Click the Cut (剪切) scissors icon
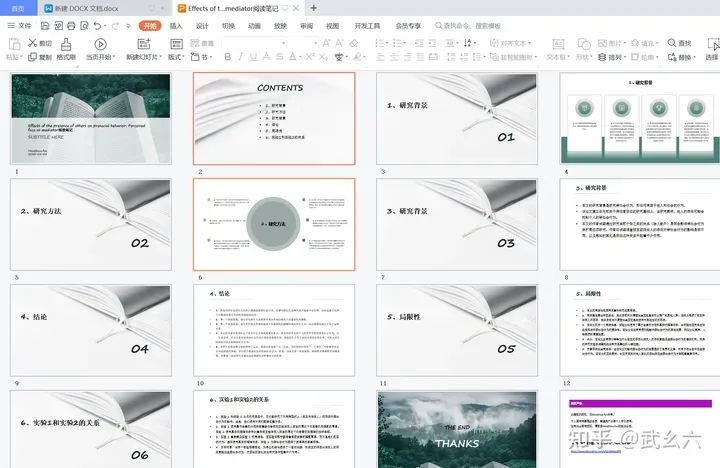The width and height of the screenshot is (720, 468). 32,43
